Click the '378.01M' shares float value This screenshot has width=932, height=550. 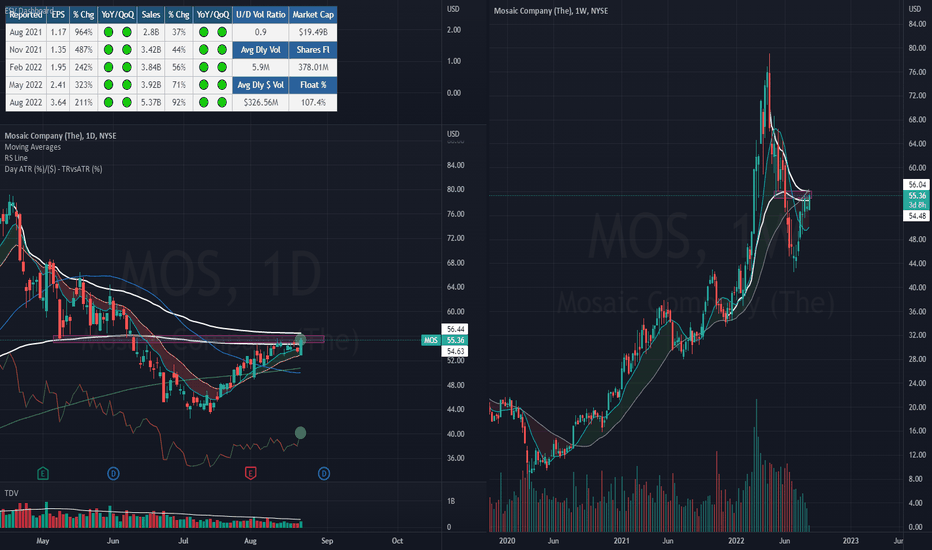[x=313, y=67]
